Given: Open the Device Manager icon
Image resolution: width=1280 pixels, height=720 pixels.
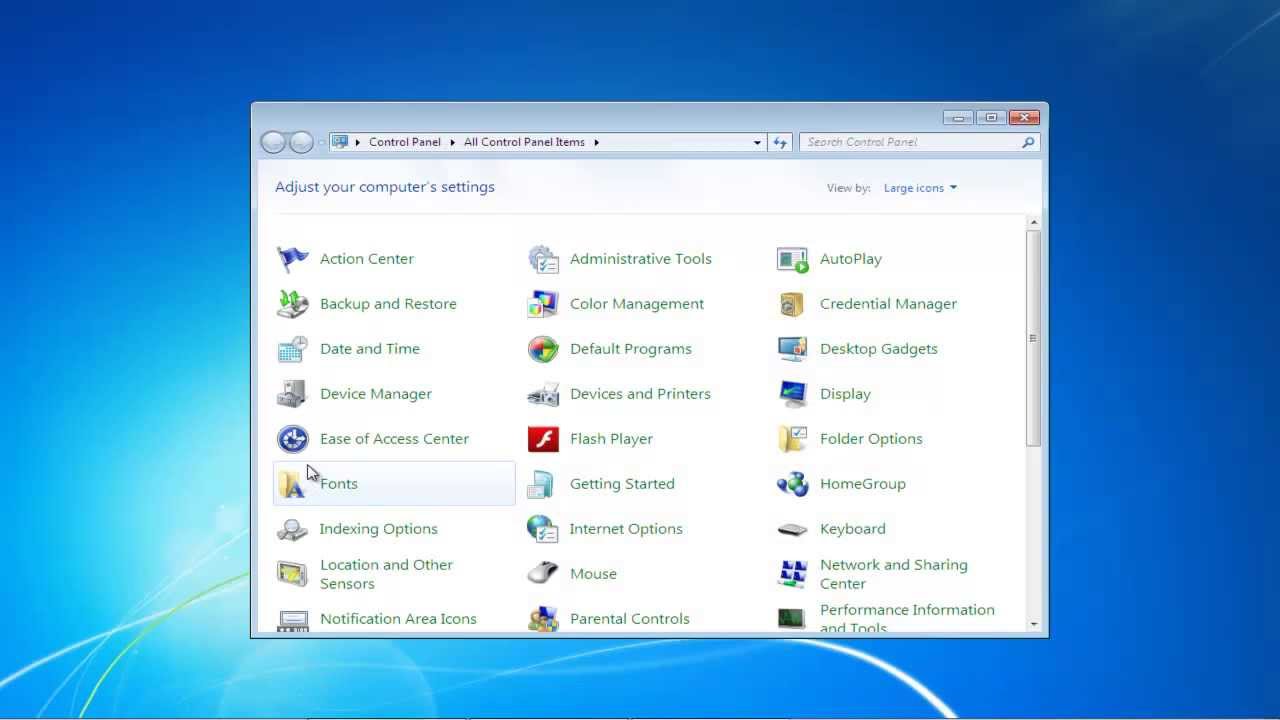Looking at the screenshot, I should pos(293,394).
